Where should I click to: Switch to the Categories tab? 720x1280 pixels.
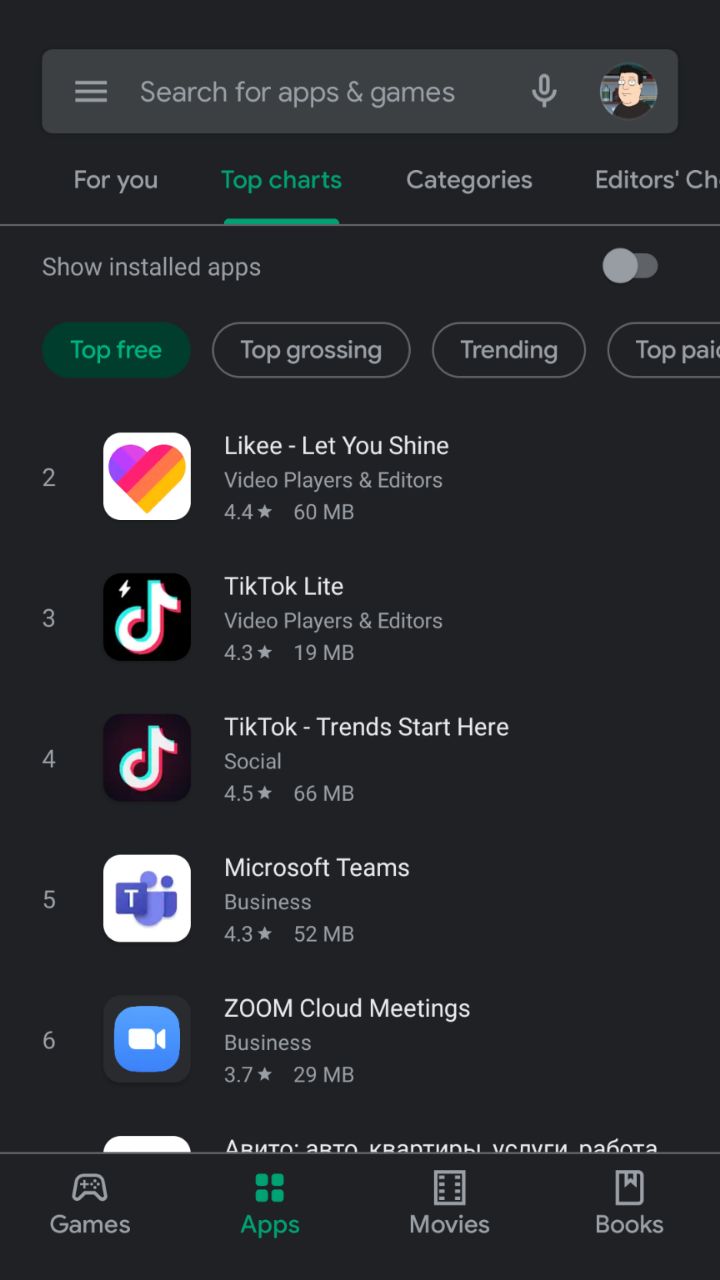tap(469, 180)
